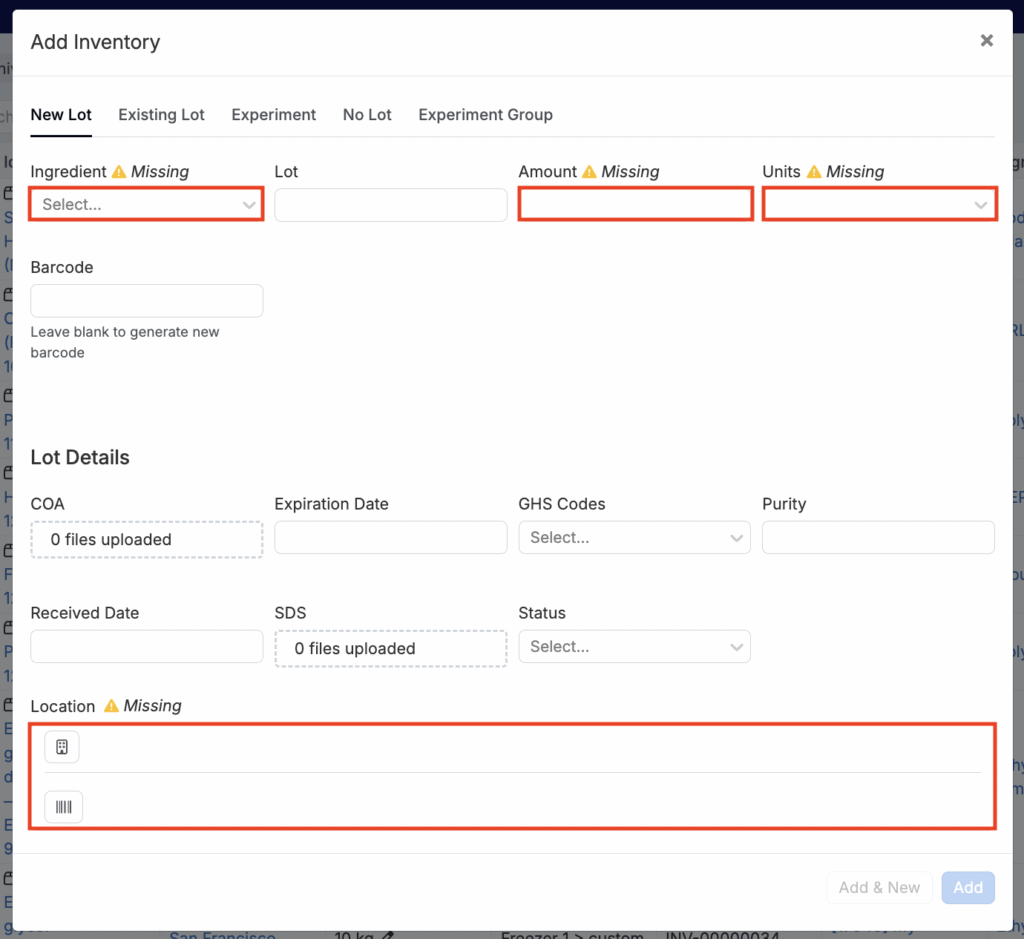This screenshot has width=1024, height=939.
Task: Click the Expiration Date field
Action: [x=390, y=538]
